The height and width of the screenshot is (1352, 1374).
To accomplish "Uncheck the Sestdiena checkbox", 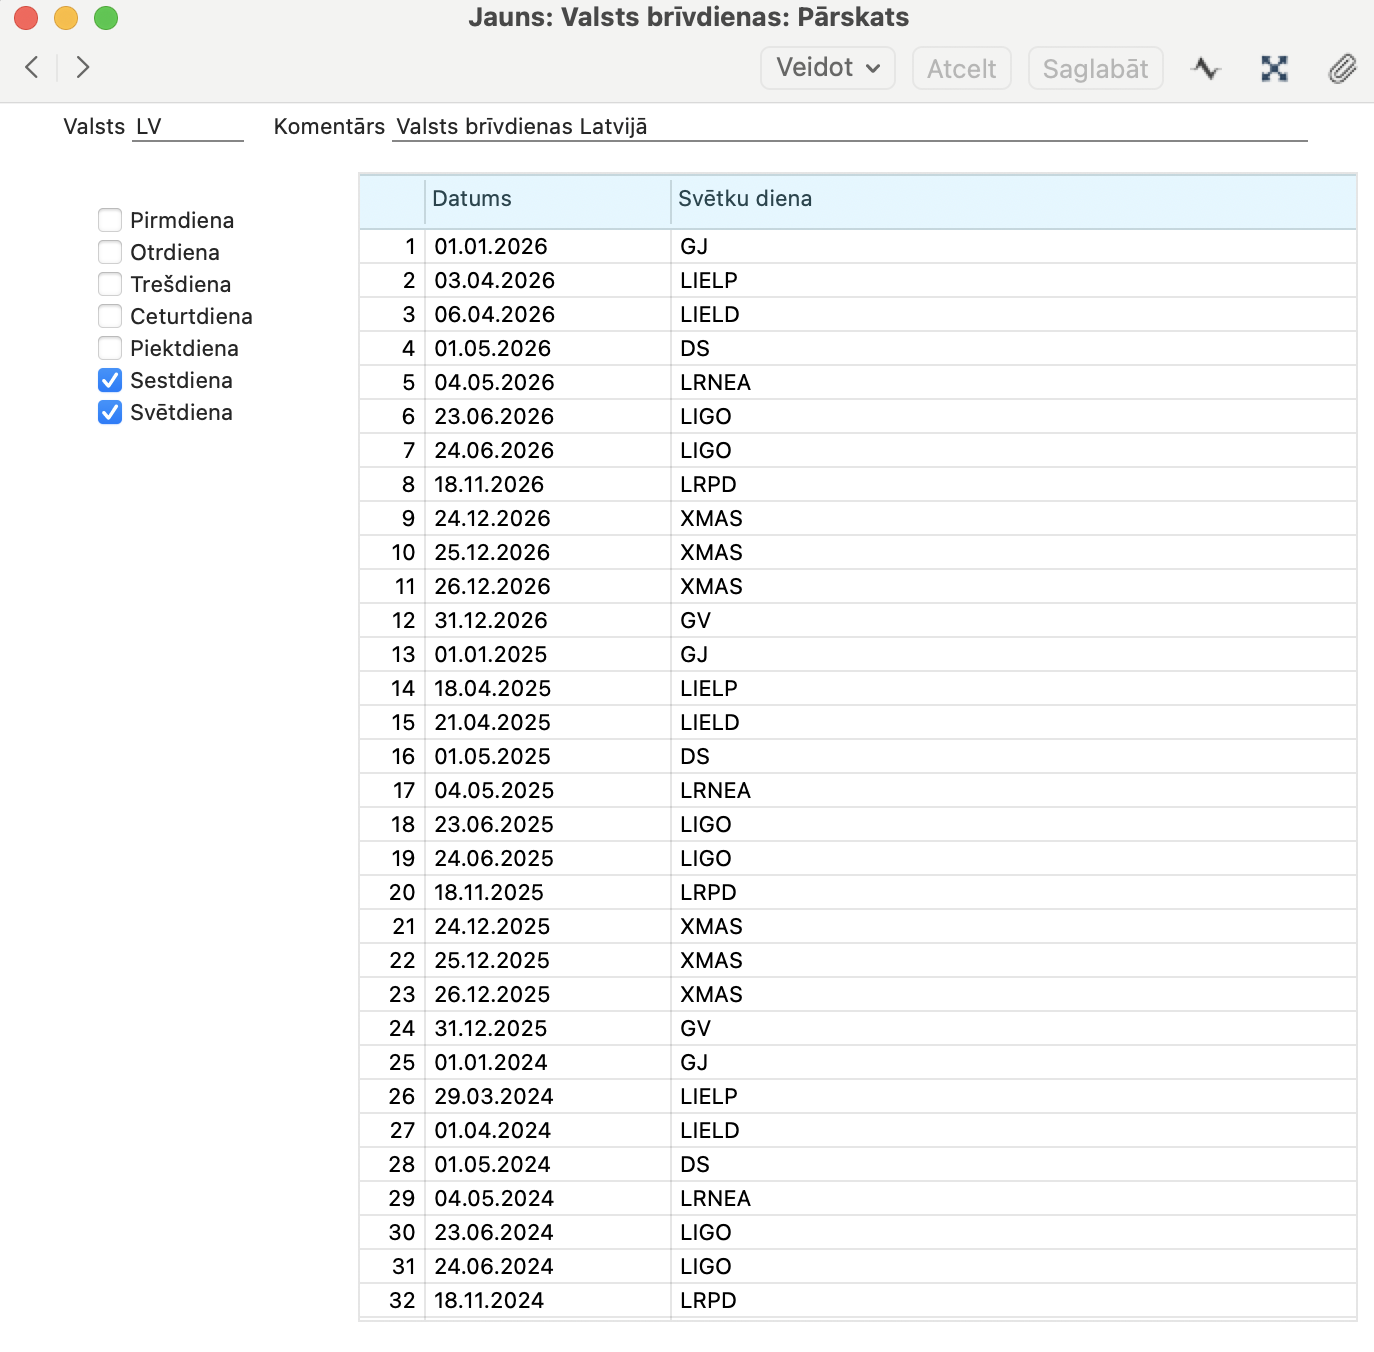I will [110, 380].
